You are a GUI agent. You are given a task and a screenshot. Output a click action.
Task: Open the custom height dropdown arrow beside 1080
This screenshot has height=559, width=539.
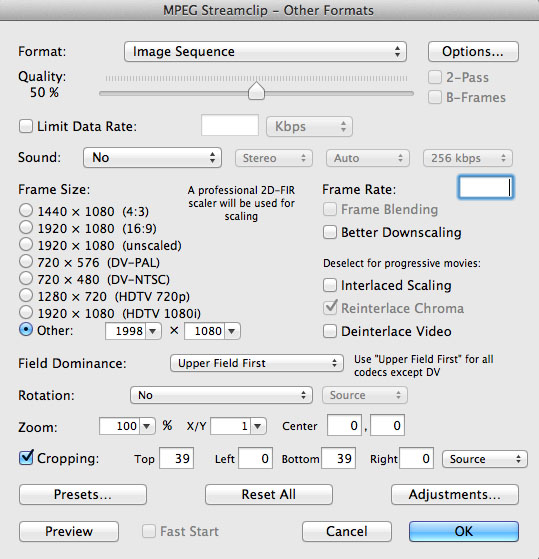pos(232,331)
